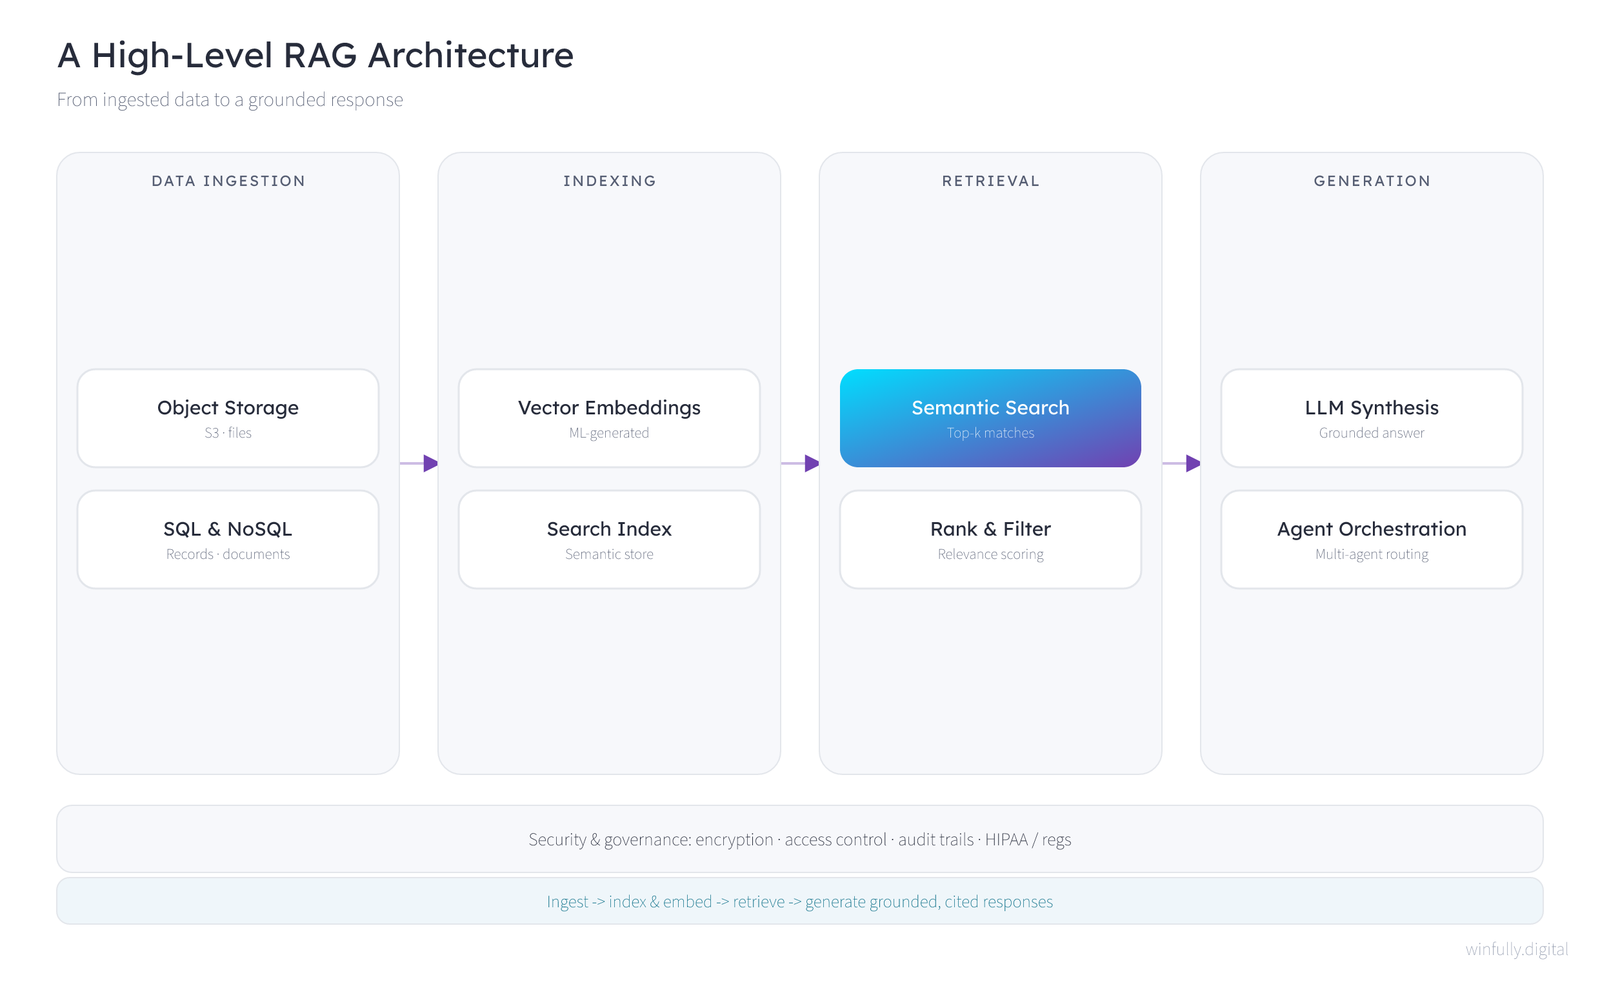Select the SQL & NoSQL card
1600x981 pixels.
click(x=228, y=539)
